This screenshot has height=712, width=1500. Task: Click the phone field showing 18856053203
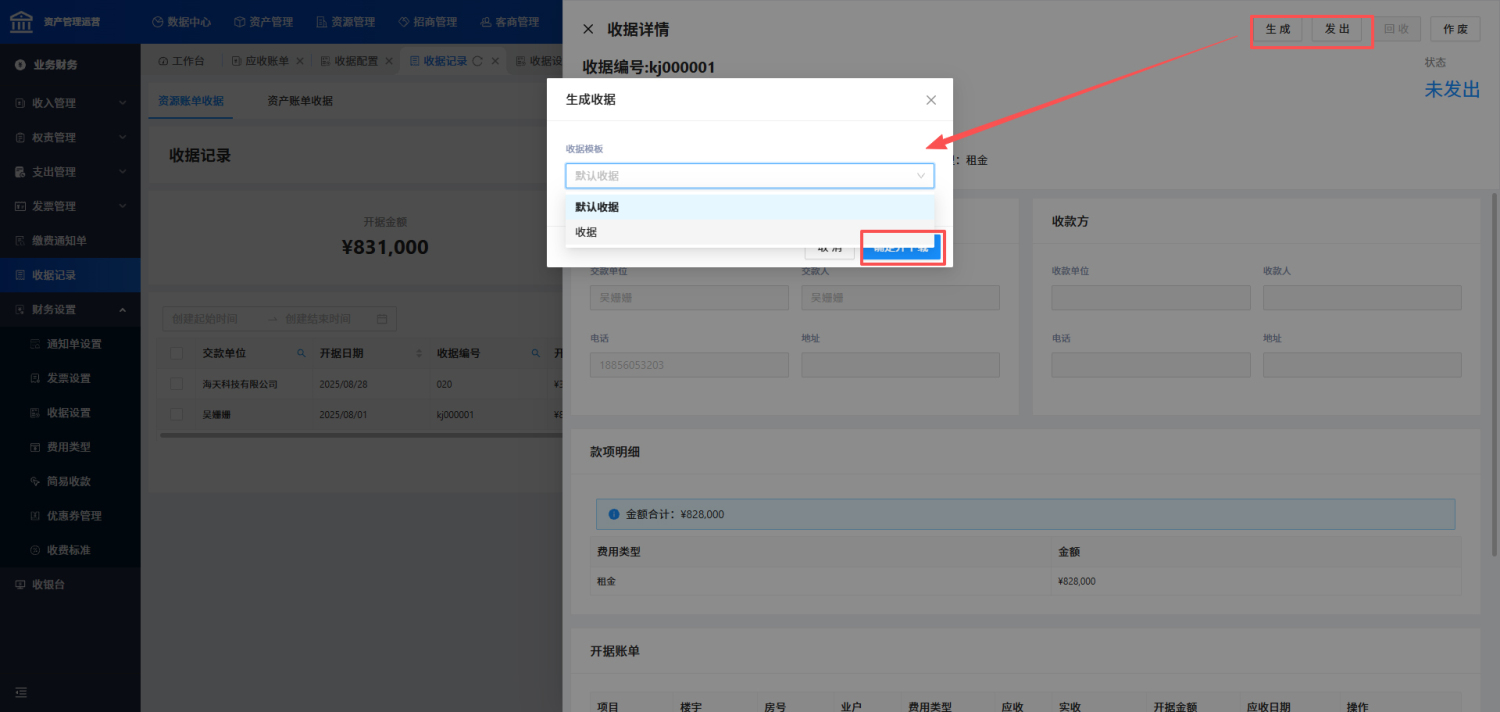point(689,365)
